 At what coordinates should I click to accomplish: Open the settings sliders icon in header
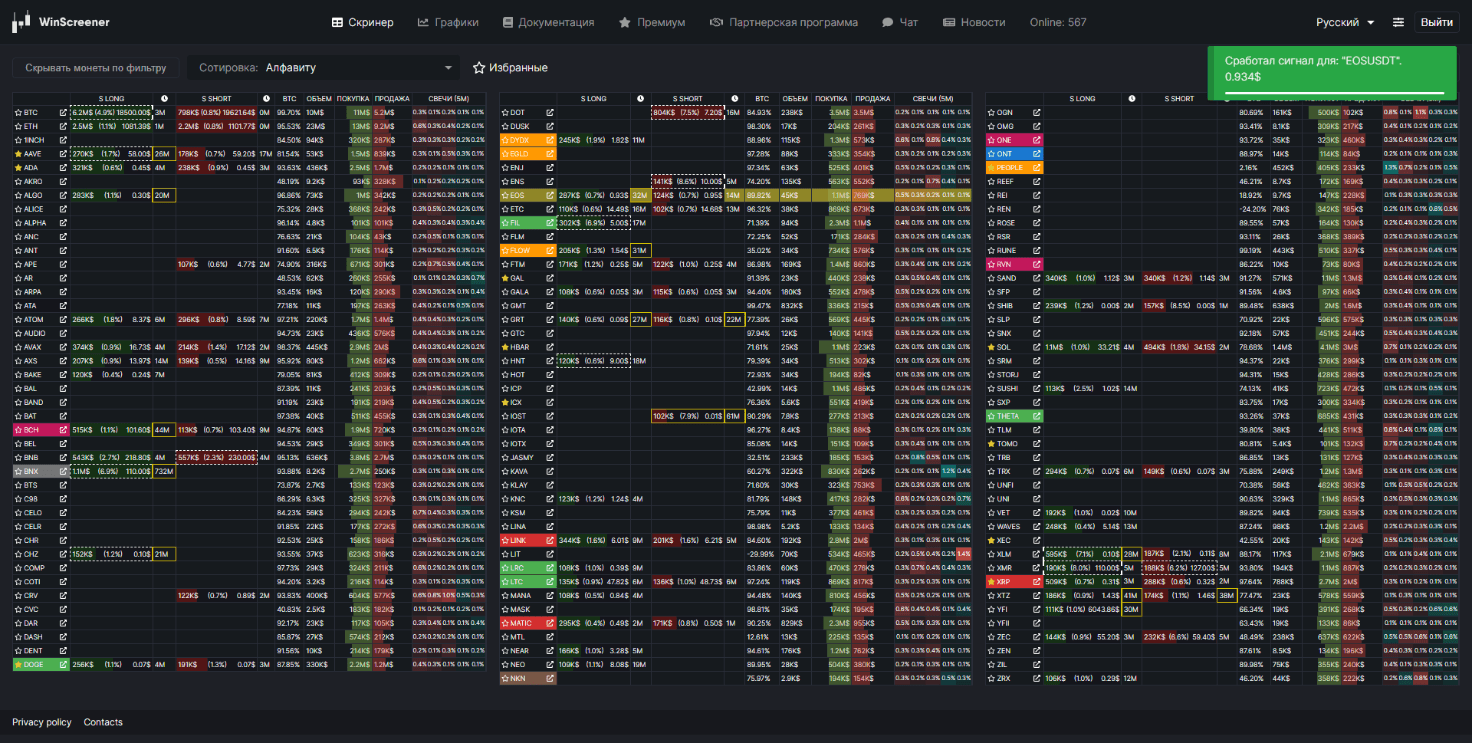pos(1398,22)
